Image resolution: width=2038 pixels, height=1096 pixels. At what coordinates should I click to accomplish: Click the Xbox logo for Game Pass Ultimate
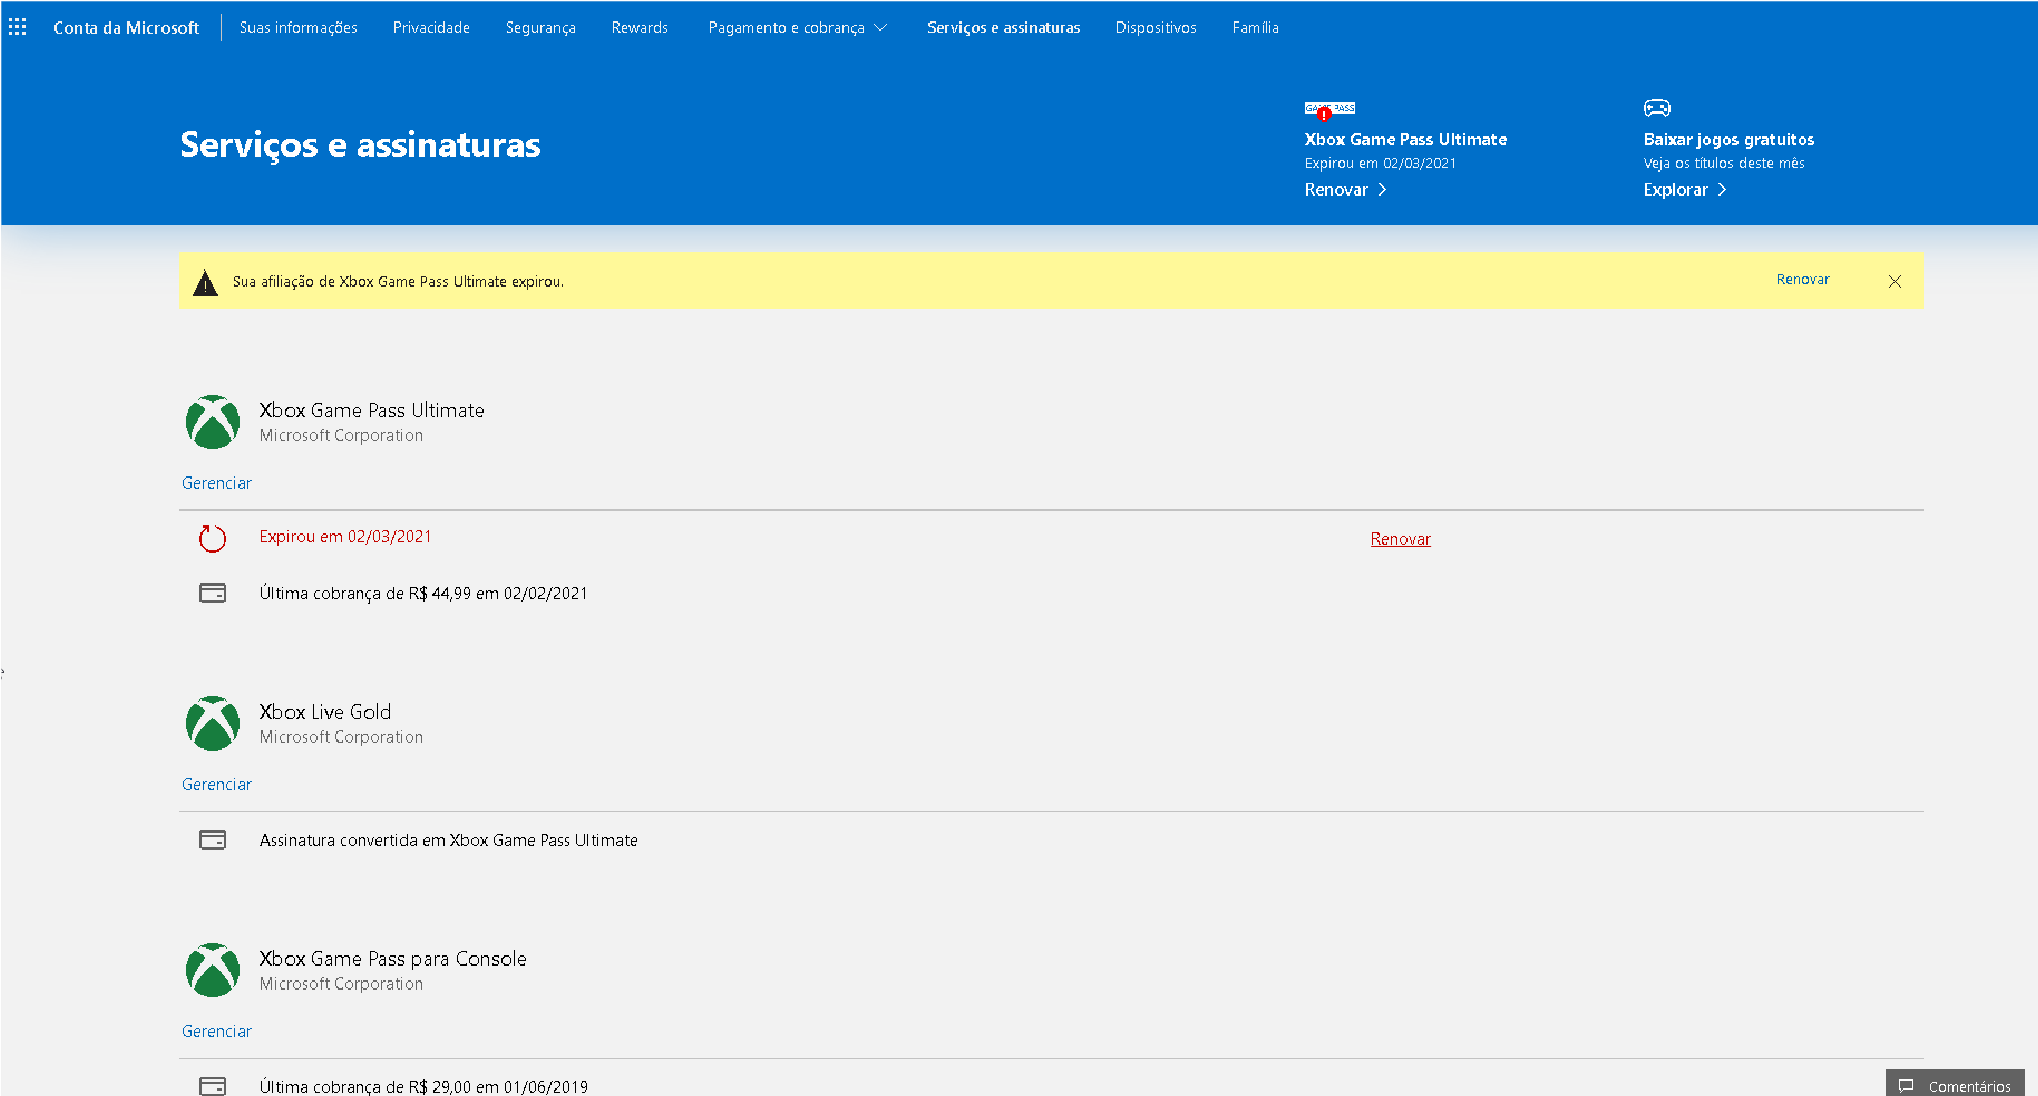coord(213,422)
